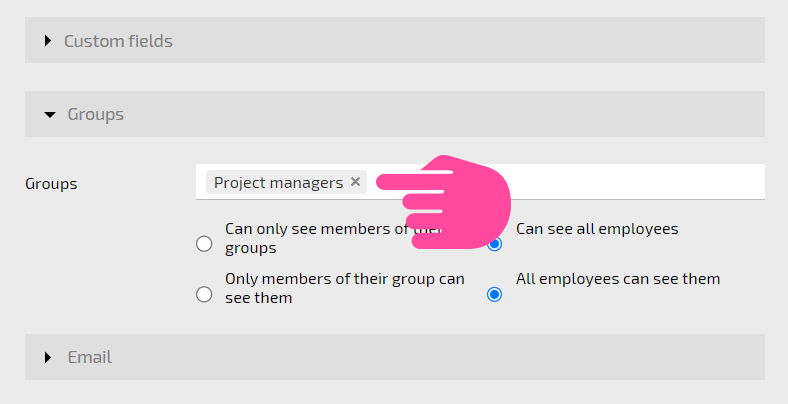Screen dimensions: 788x404
Task: Choose the 'Can see all employees' radio button
Action: click(495, 244)
